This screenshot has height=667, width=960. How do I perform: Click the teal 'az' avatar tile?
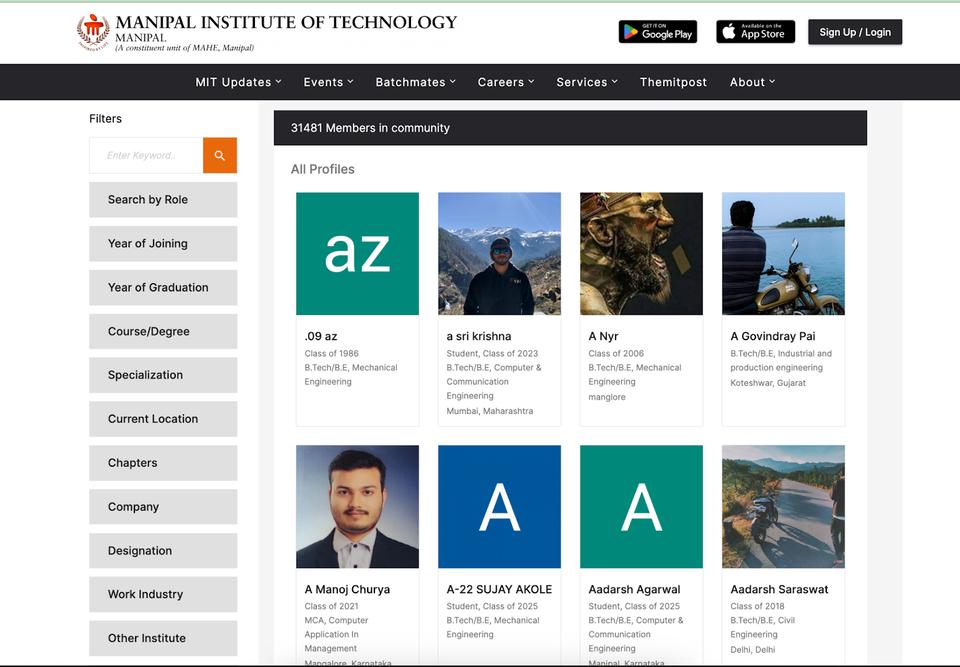358,254
